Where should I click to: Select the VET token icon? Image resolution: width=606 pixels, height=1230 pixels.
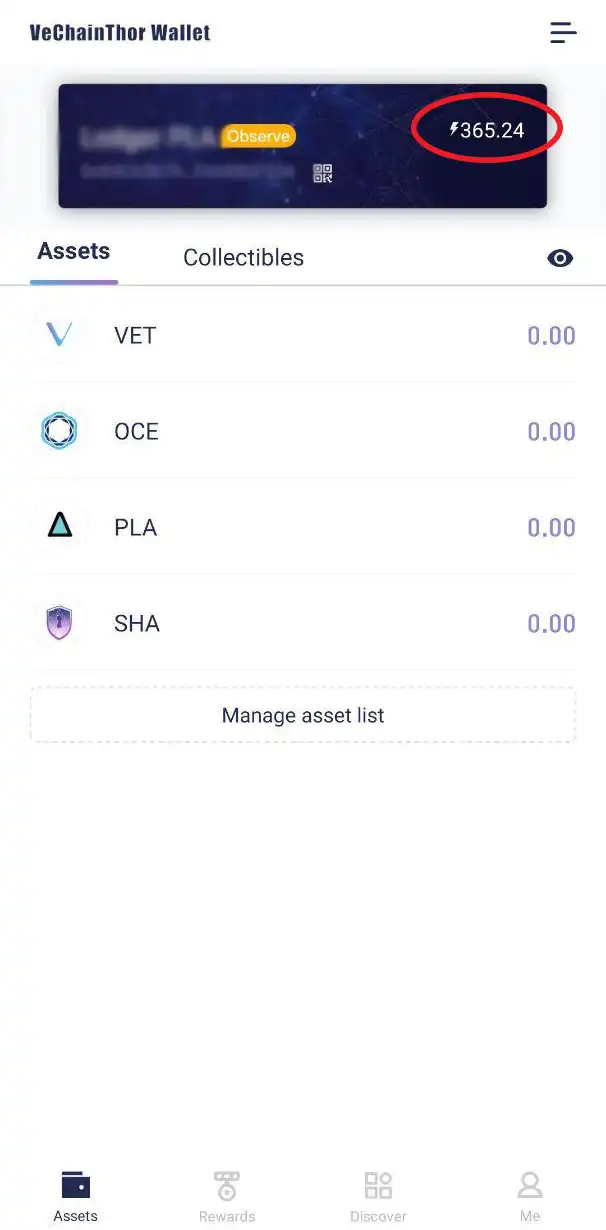pos(58,335)
